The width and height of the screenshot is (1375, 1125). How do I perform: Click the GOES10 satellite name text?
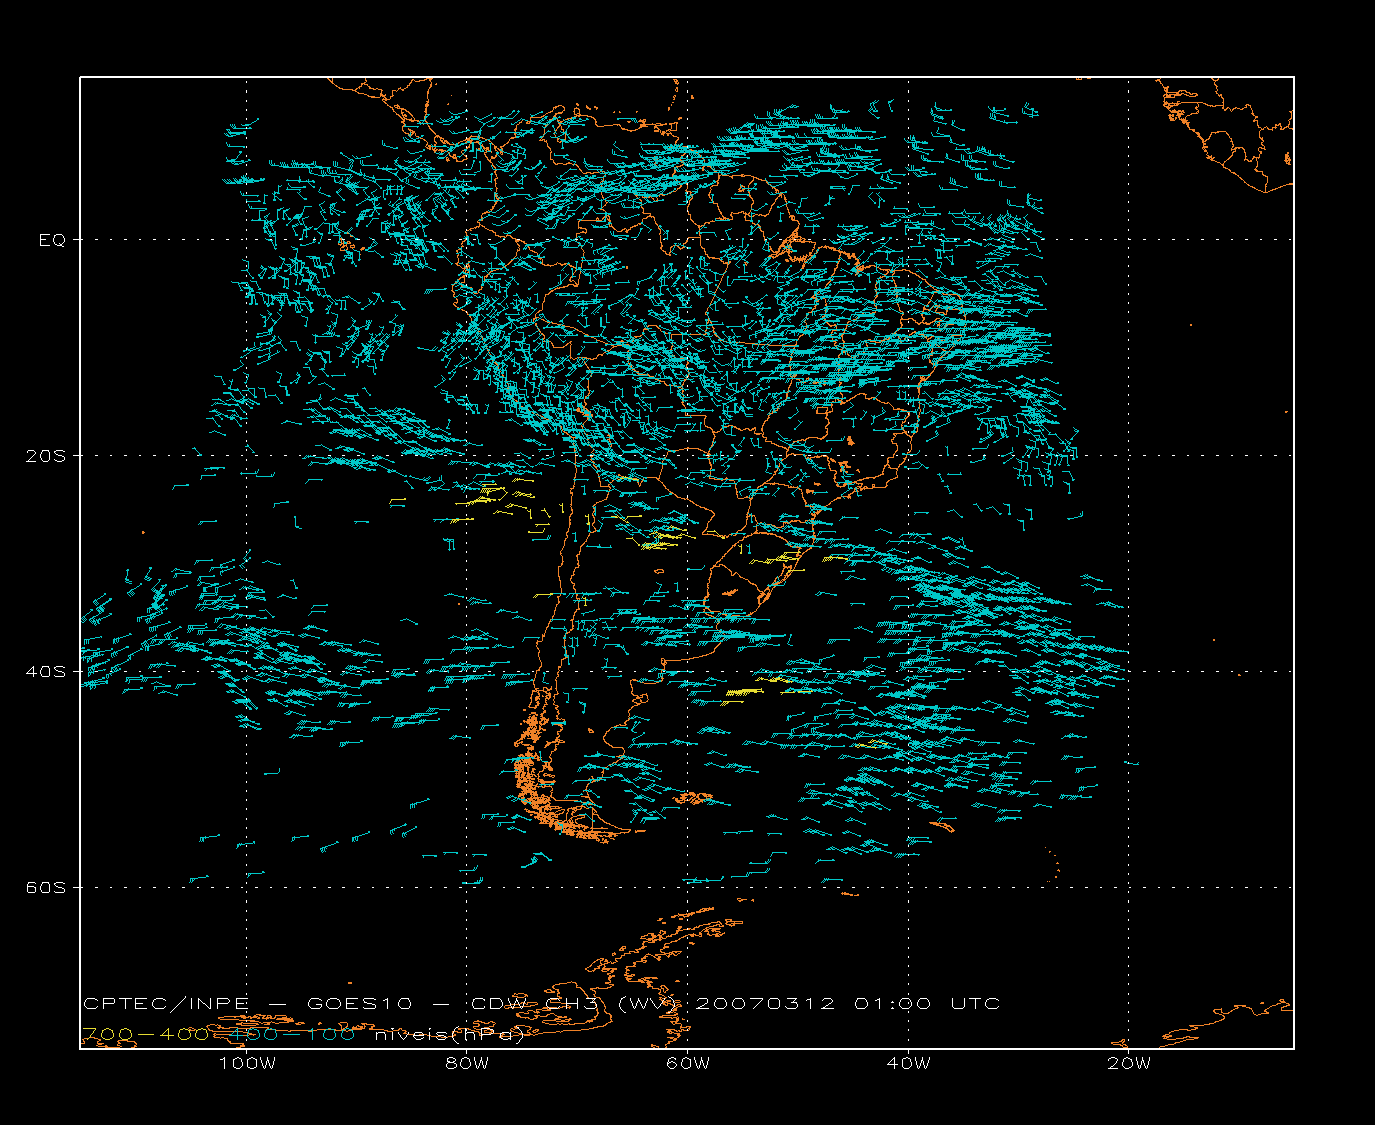(361, 1004)
